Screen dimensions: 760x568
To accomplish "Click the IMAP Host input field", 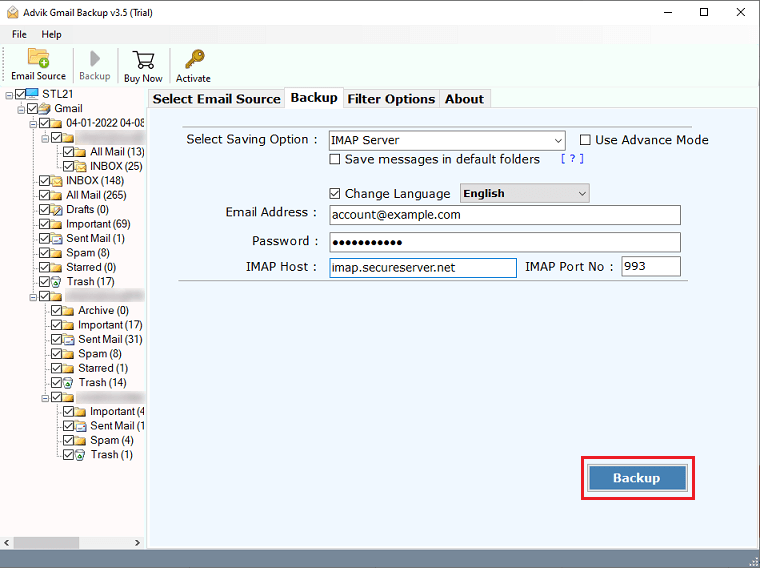I will [423, 268].
